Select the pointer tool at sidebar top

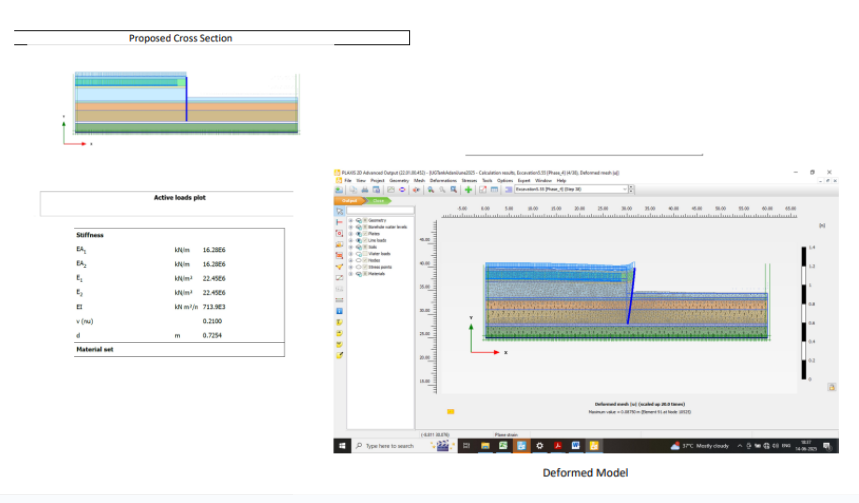(x=340, y=211)
